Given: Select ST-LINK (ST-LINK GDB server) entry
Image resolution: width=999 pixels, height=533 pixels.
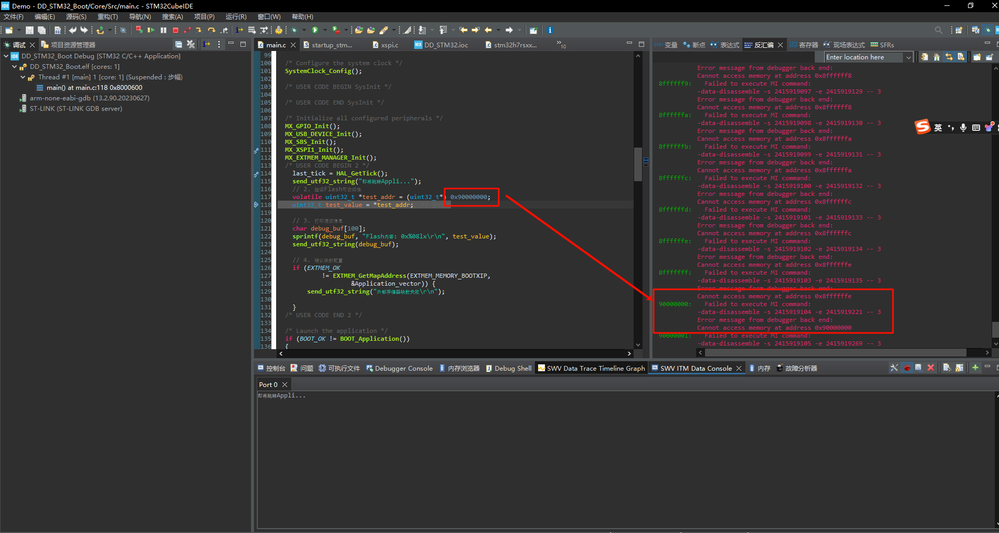Looking at the screenshot, I should (71, 108).
